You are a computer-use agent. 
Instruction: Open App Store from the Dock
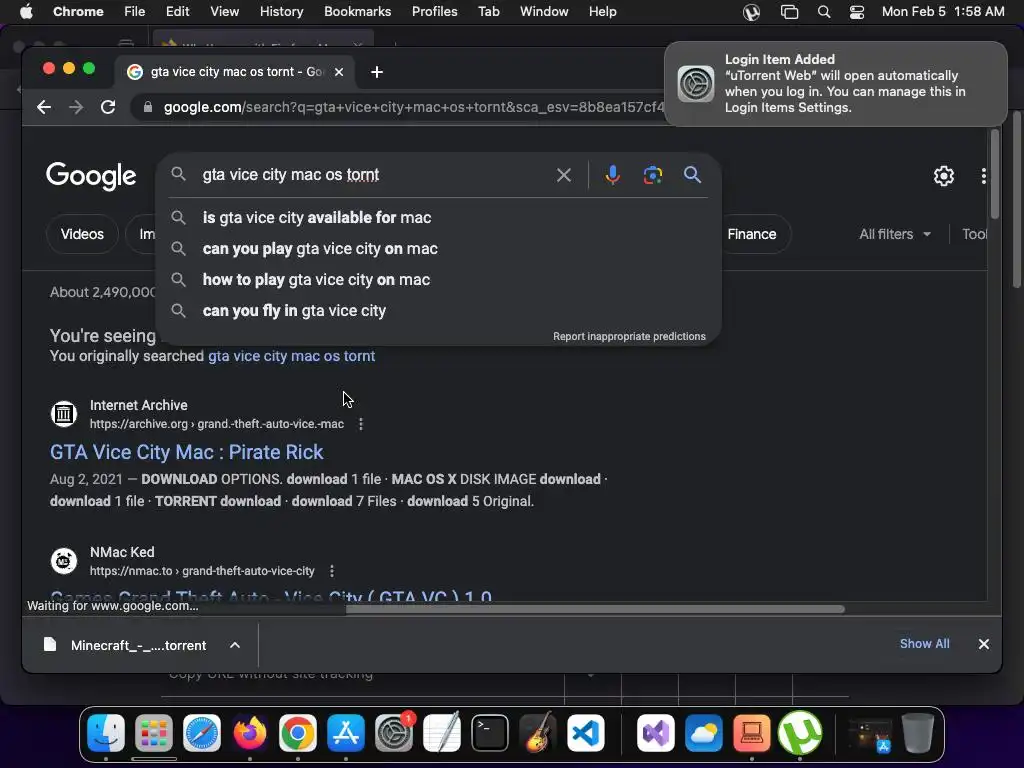[x=345, y=733]
